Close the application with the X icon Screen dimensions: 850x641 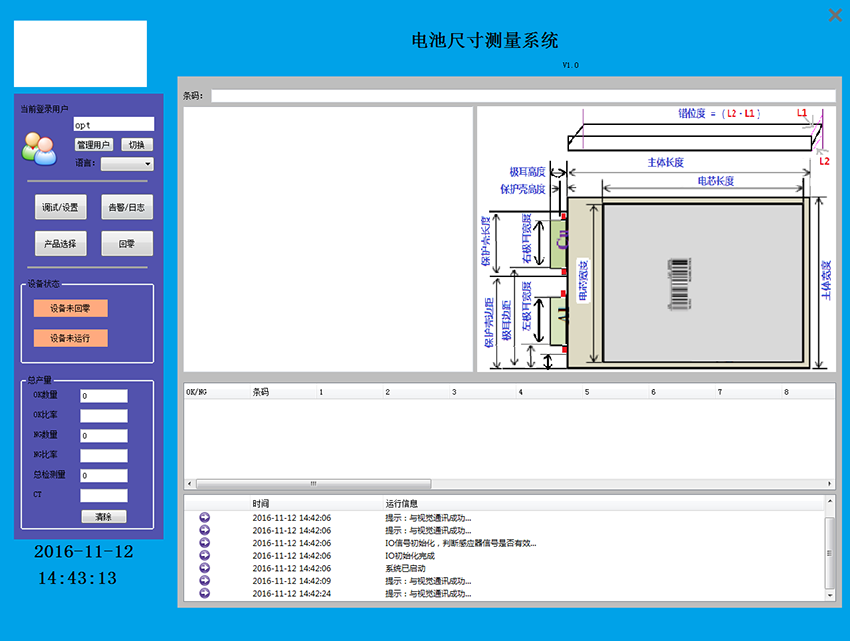[x=835, y=15]
